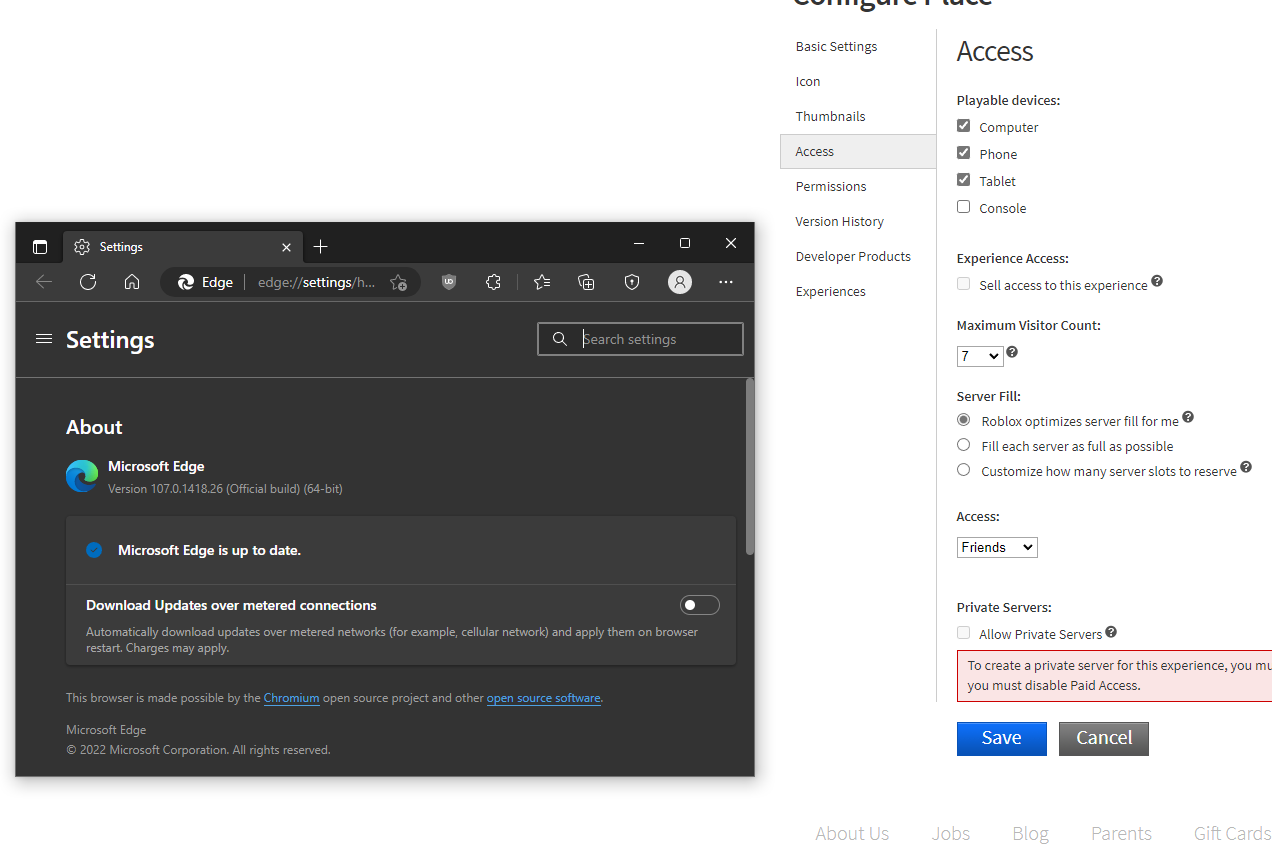Open the Gift Cards footer link
Viewport: 1272px width, 847px height.
tap(1233, 833)
